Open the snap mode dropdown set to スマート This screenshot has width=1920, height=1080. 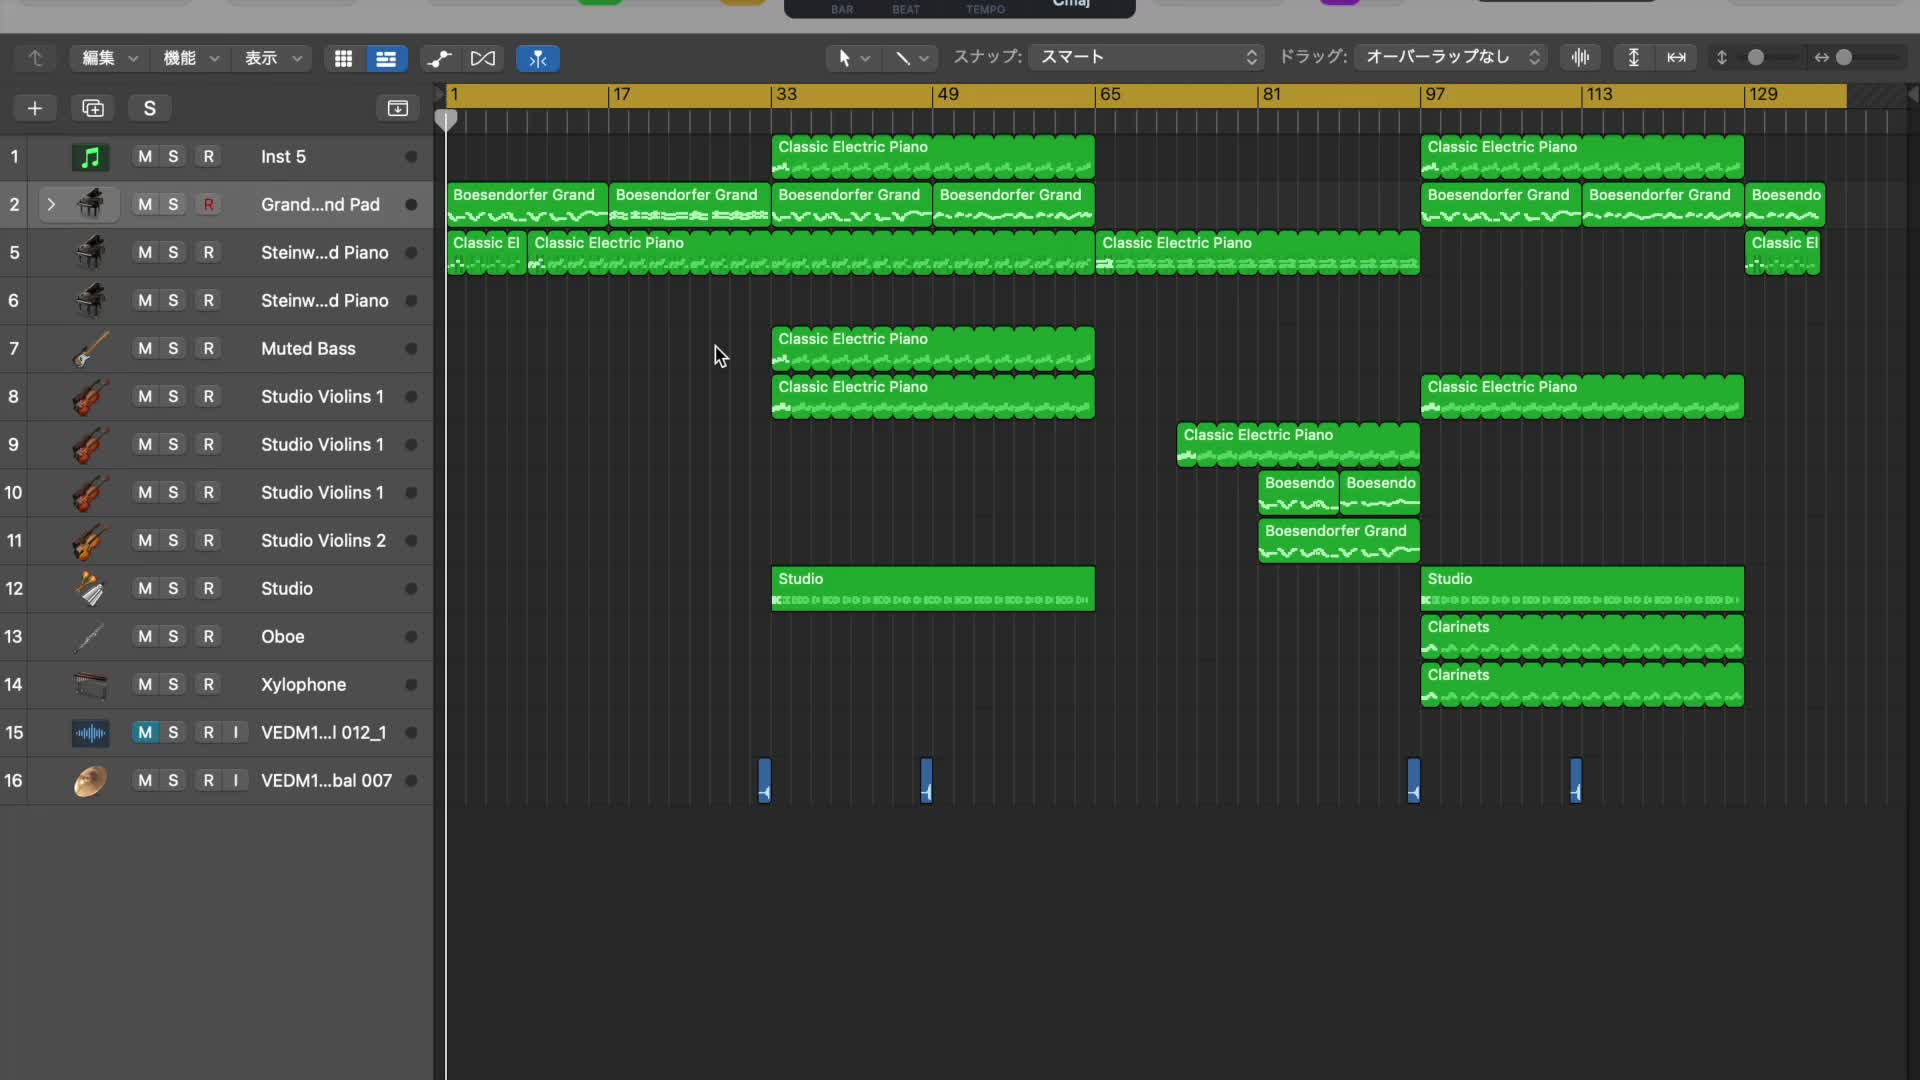[x=1147, y=57]
